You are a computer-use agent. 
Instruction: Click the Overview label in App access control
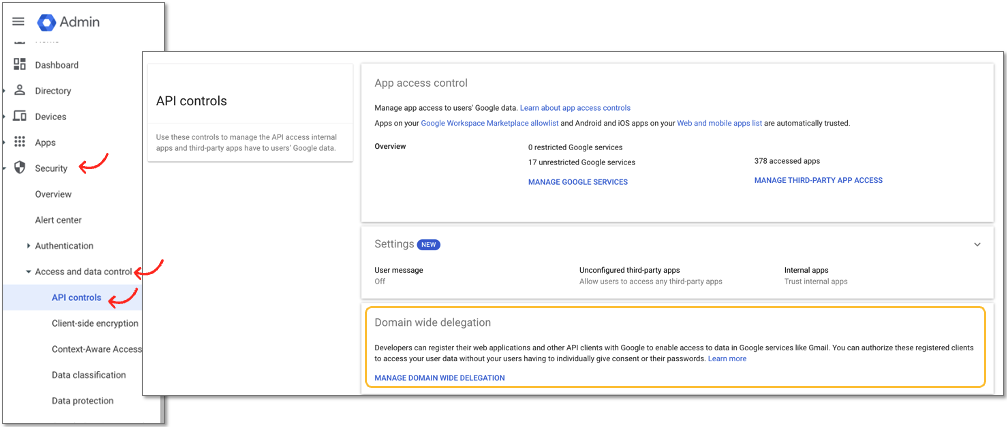coord(390,146)
